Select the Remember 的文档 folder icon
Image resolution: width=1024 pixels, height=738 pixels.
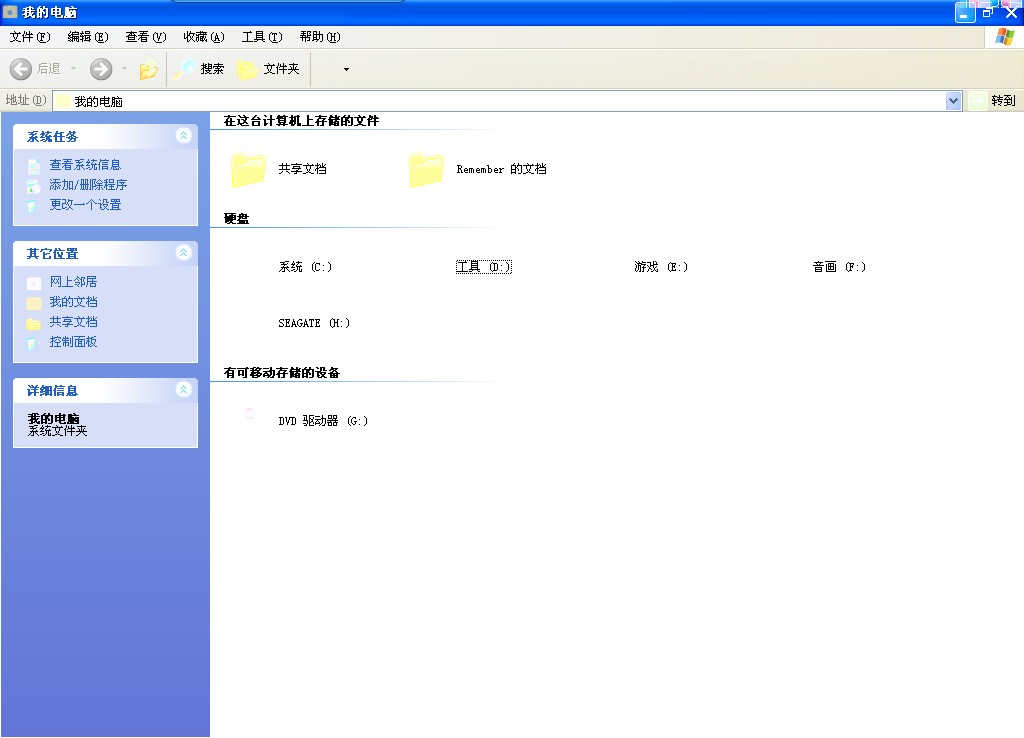(x=426, y=169)
